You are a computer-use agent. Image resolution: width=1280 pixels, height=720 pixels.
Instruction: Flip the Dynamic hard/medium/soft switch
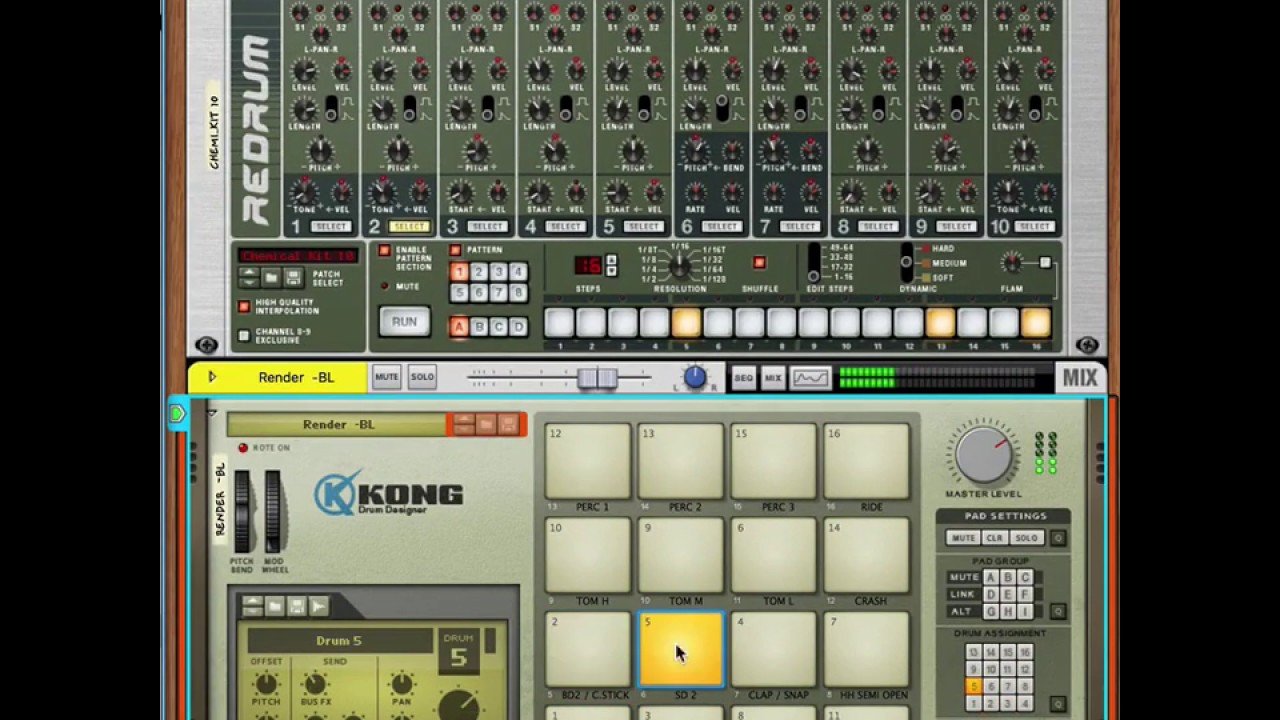907,263
